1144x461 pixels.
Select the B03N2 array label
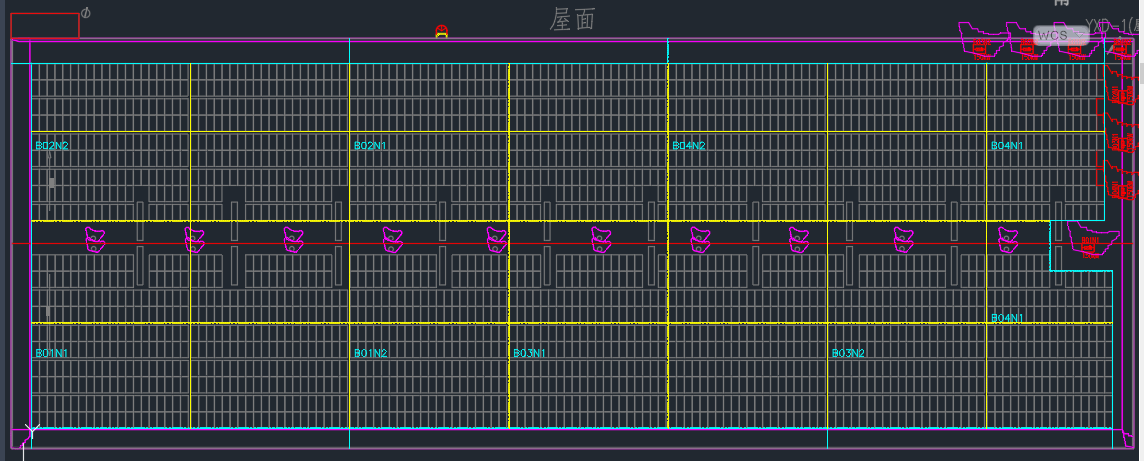tap(848, 354)
